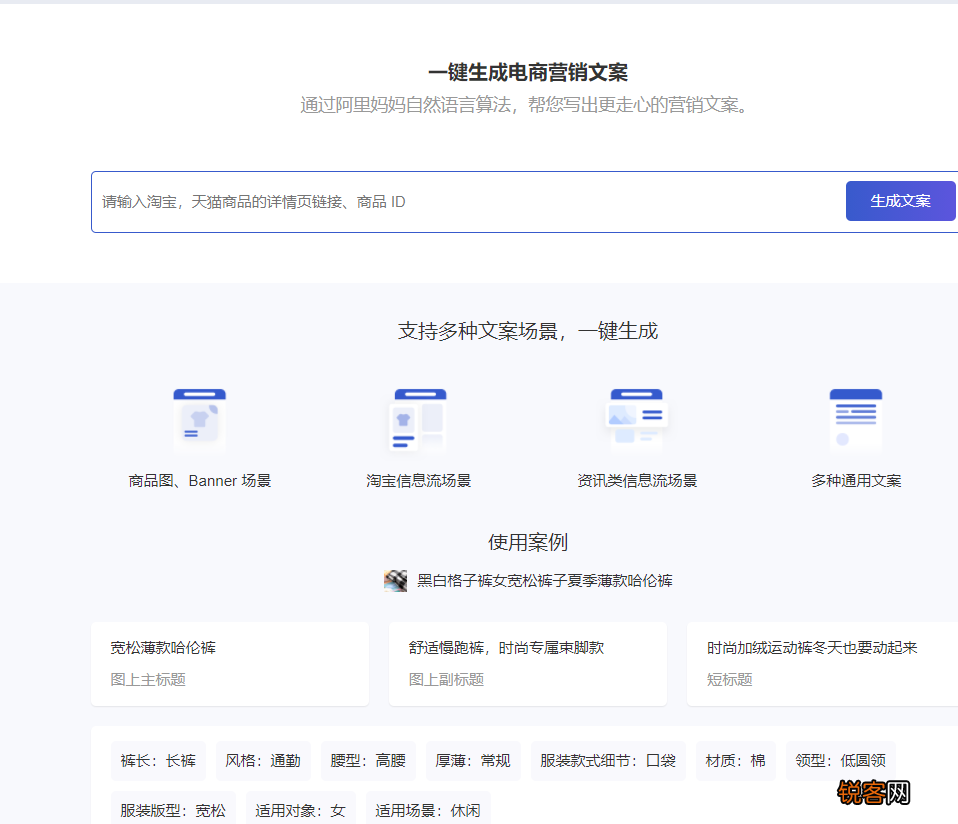Click the 裤长：长裤 tag
This screenshot has width=958, height=824.
(158, 761)
